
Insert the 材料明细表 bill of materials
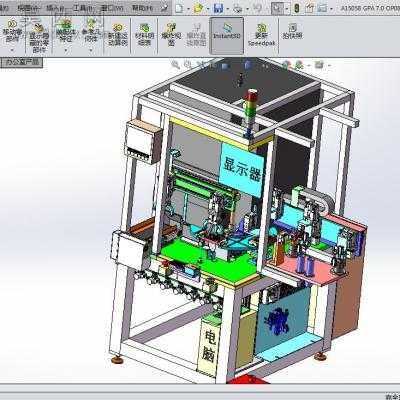click(x=144, y=35)
